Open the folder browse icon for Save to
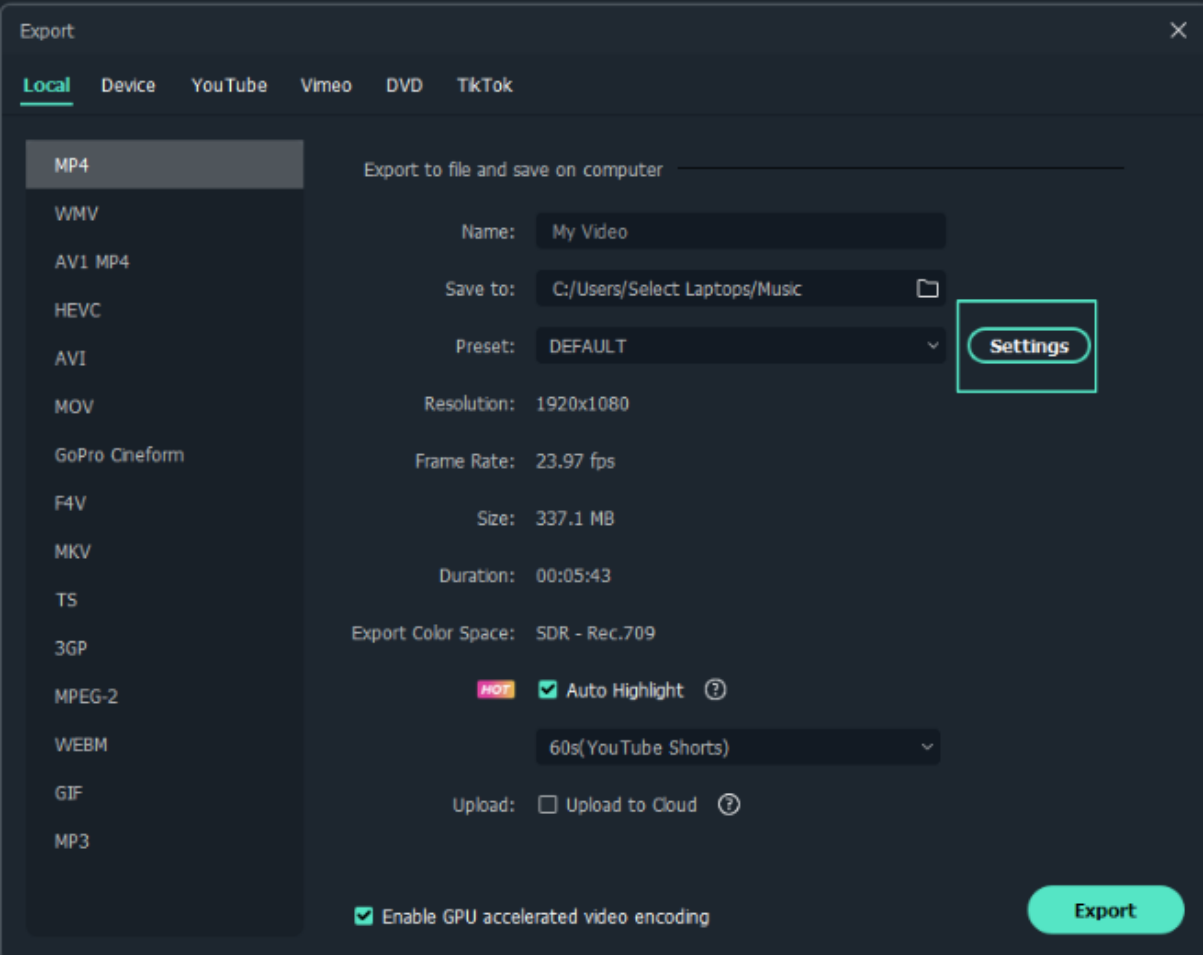 point(927,289)
